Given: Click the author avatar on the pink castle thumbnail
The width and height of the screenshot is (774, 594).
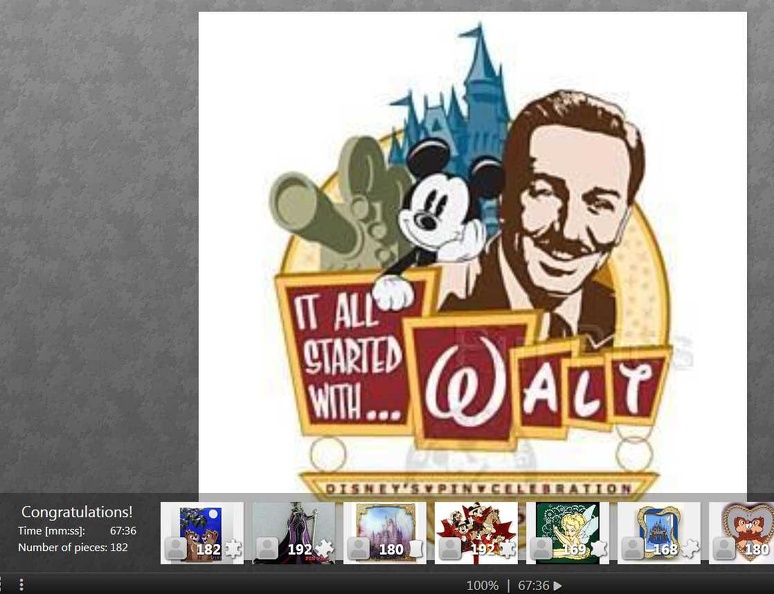Looking at the screenshot, I should point(358,549).
